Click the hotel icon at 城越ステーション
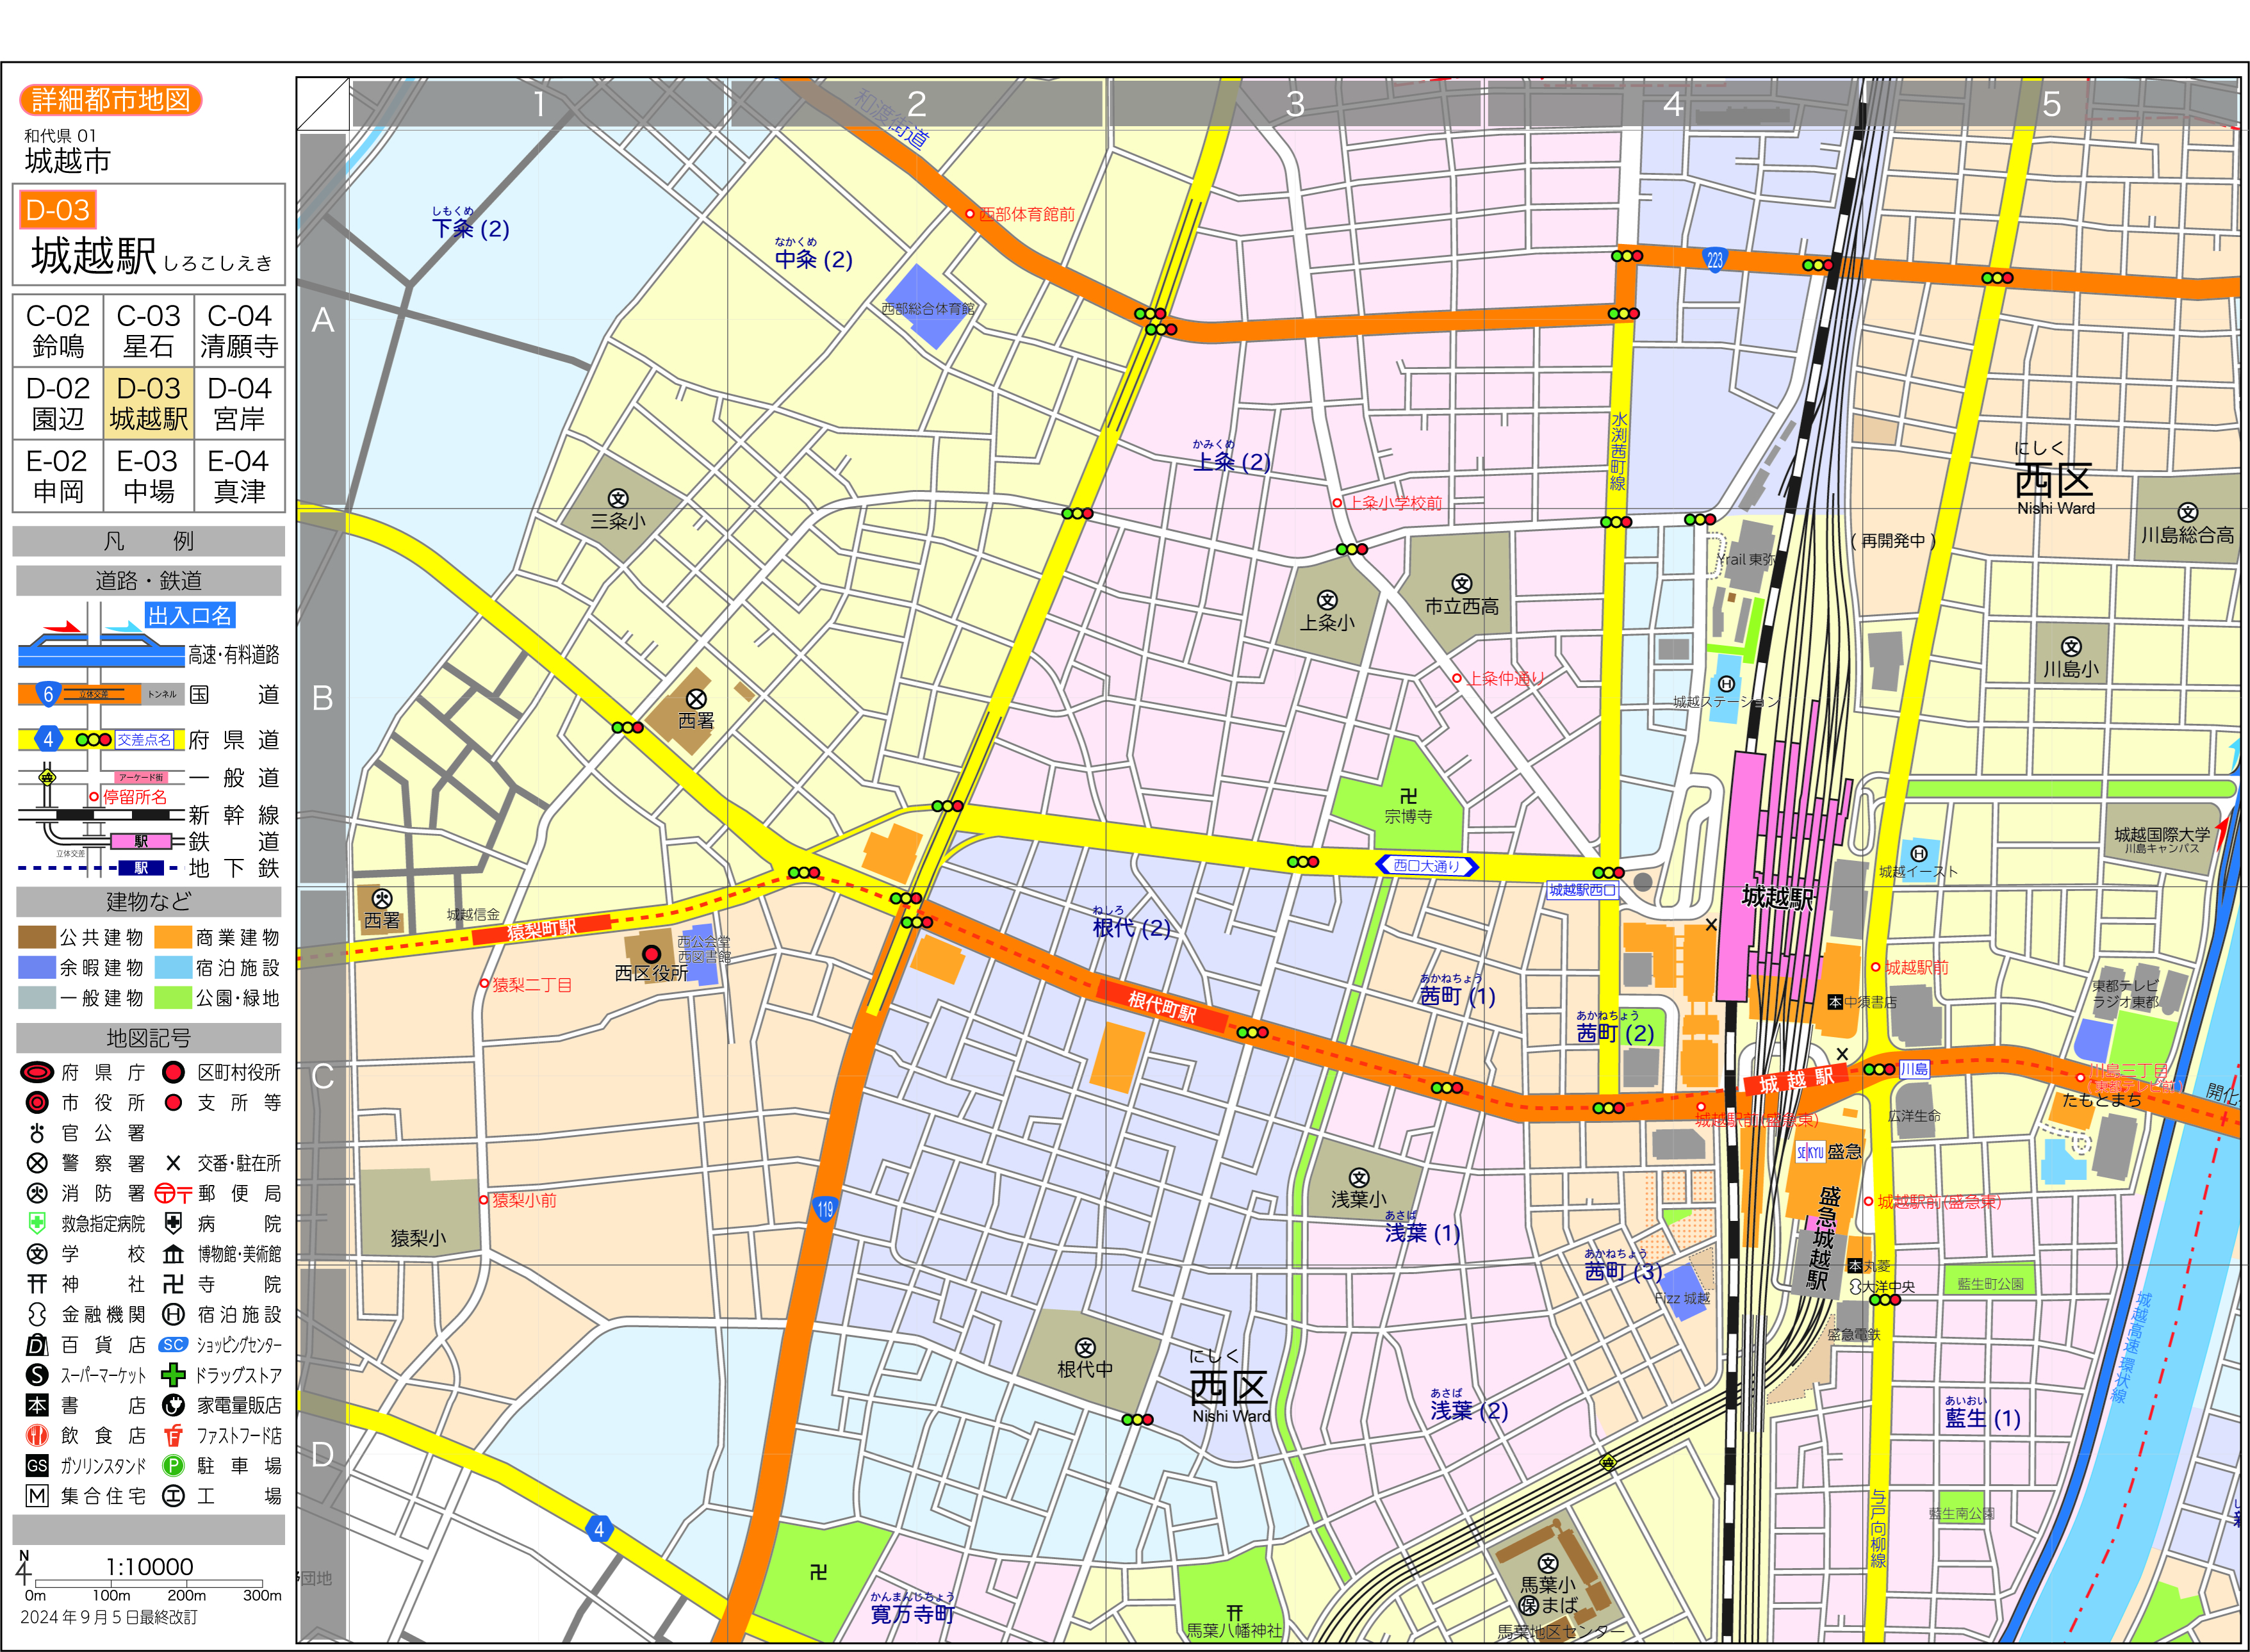Viewport: 2250px width, 1652px height. pos(1726,684)
